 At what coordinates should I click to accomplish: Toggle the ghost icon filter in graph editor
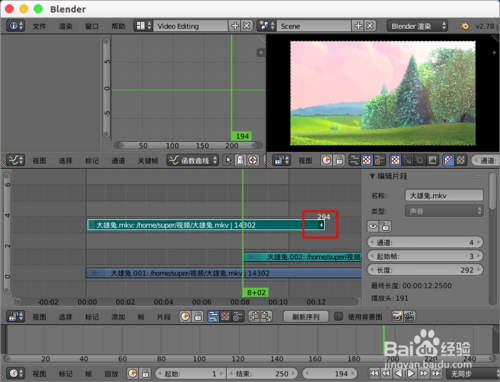point(240,160)
